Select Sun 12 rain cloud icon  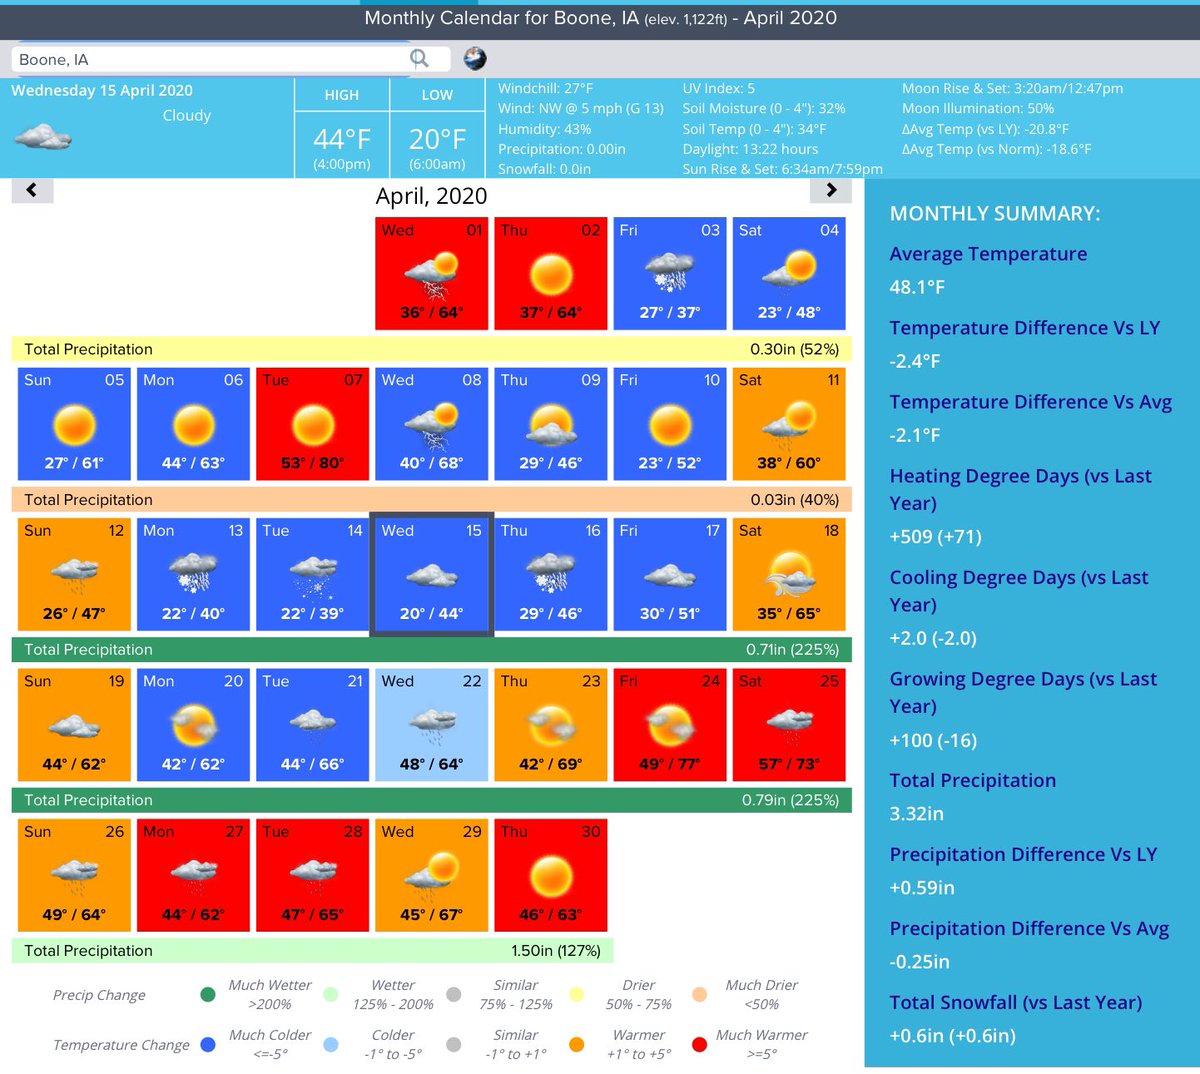pos(74,575)
